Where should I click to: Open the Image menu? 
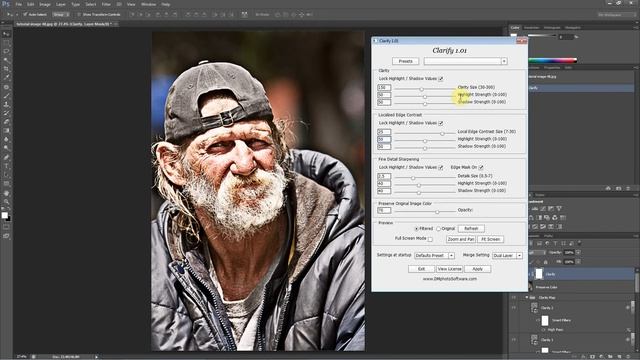pos(45,4)
